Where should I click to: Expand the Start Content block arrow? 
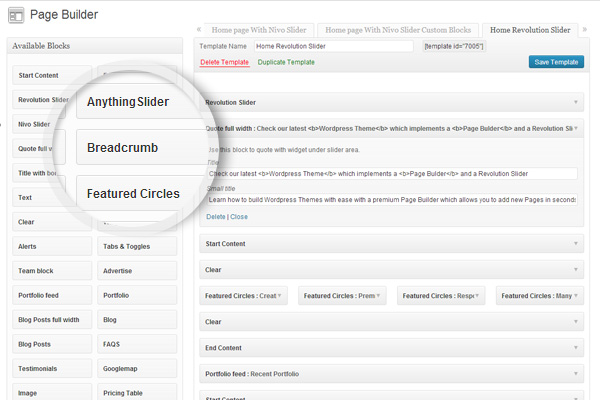click(x=576, y=243)
